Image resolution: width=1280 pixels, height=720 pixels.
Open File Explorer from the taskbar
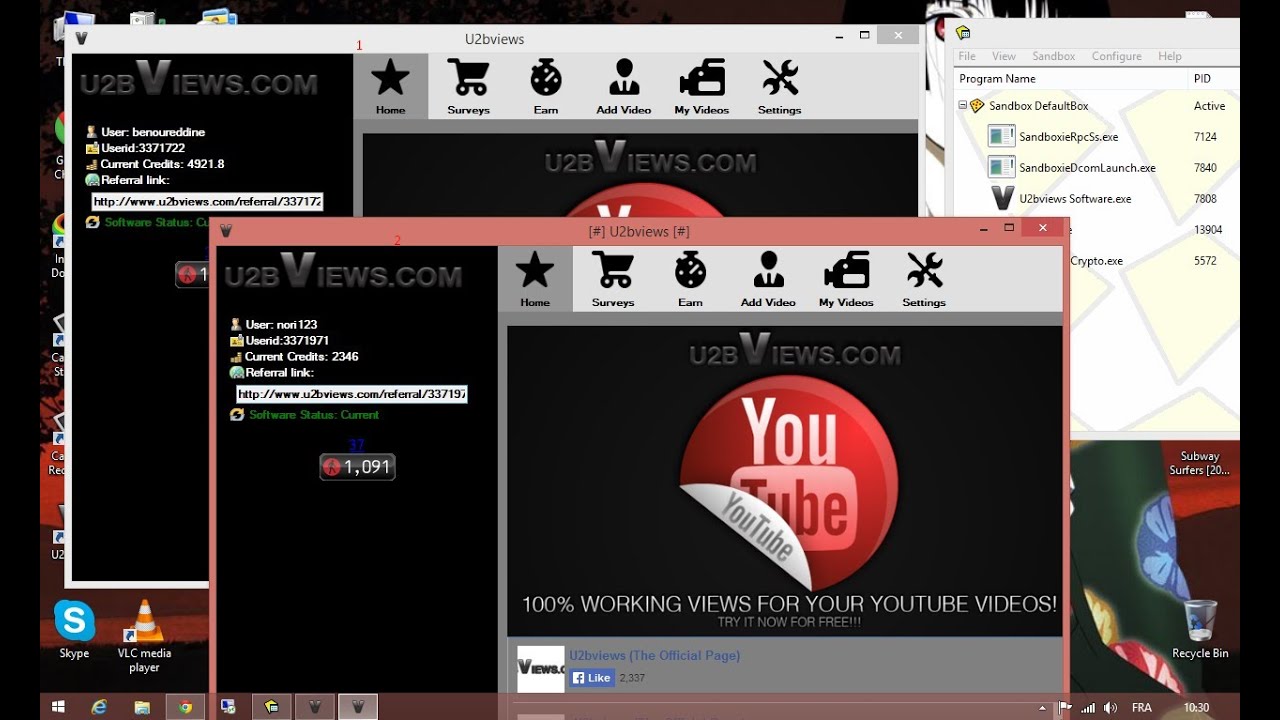point(142,707)
